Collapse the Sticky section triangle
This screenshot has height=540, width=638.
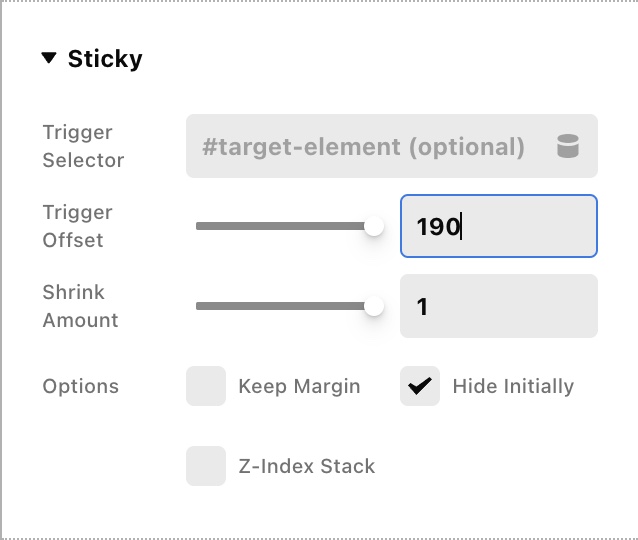tap(49, 58)
